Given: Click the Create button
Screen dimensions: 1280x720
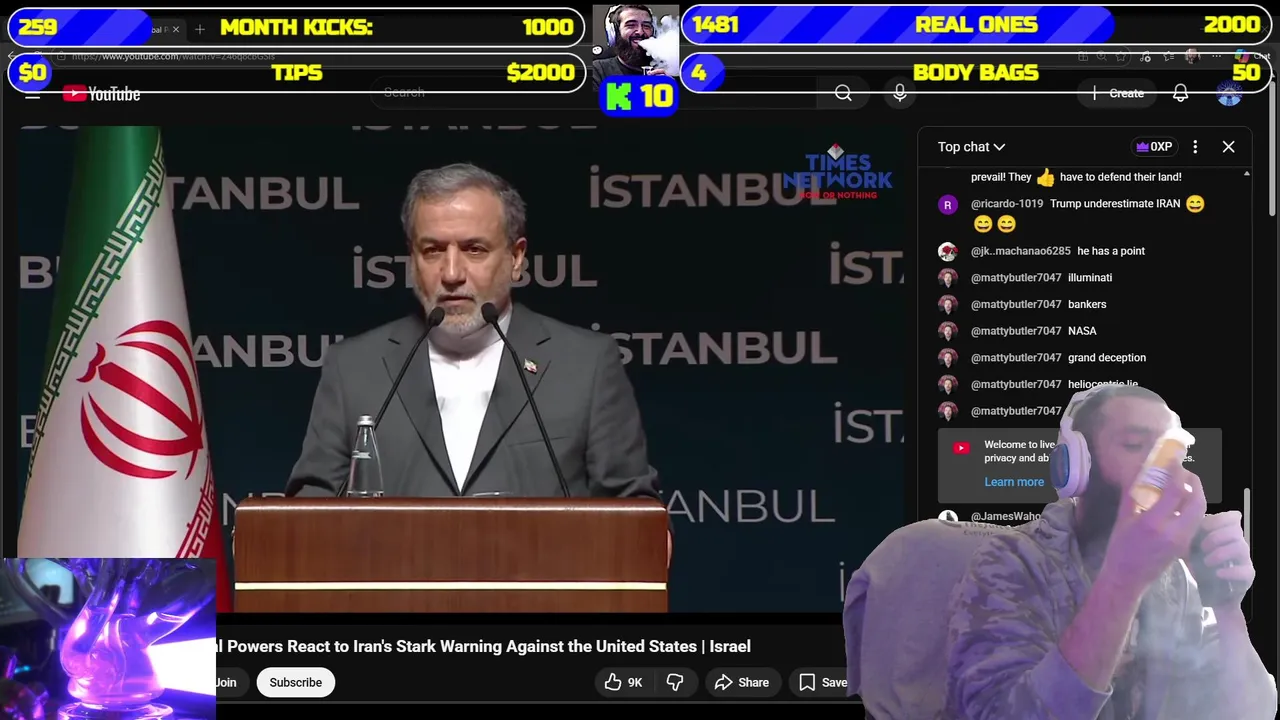Looking at the screenshot, I should (x=1118, y=93).
